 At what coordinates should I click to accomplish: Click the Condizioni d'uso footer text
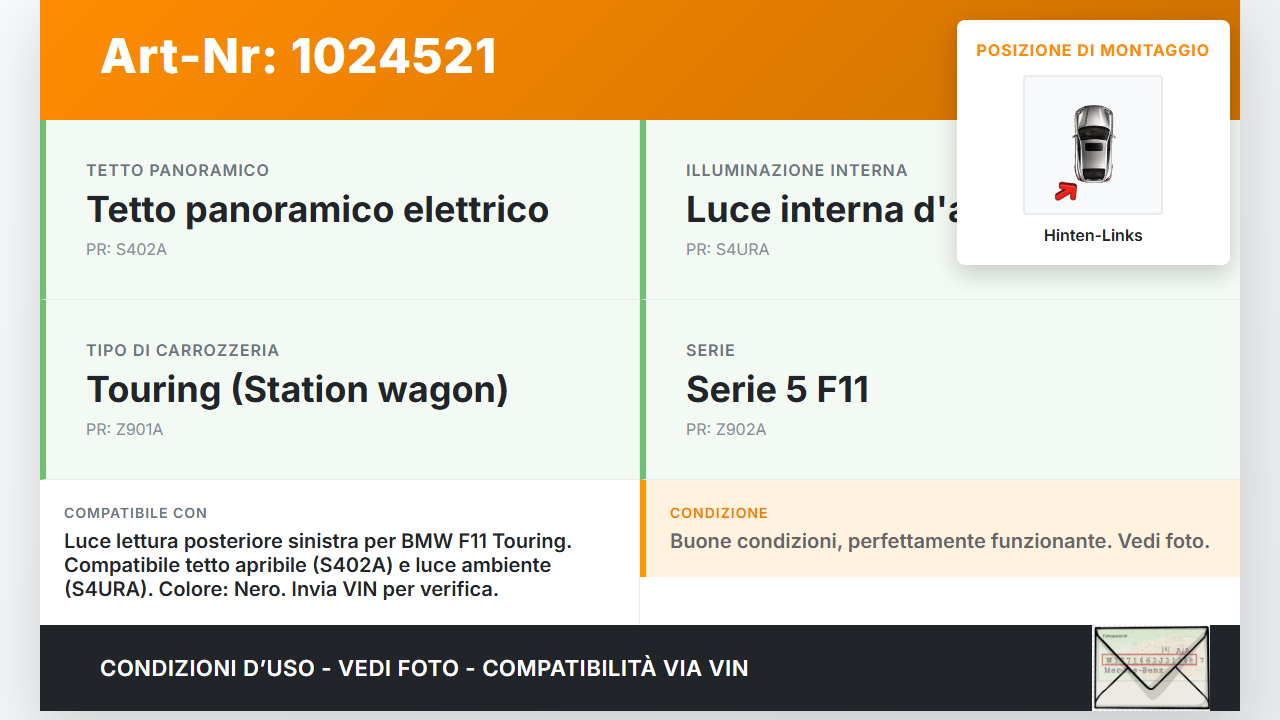point(424,668)
